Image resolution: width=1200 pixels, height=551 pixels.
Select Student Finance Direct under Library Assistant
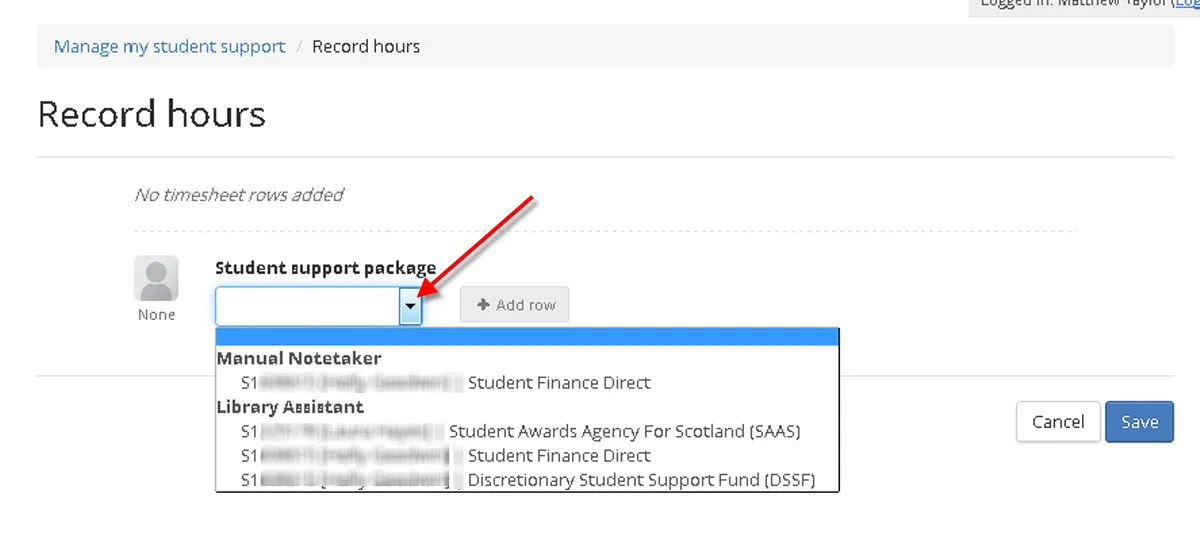(528, 456)
